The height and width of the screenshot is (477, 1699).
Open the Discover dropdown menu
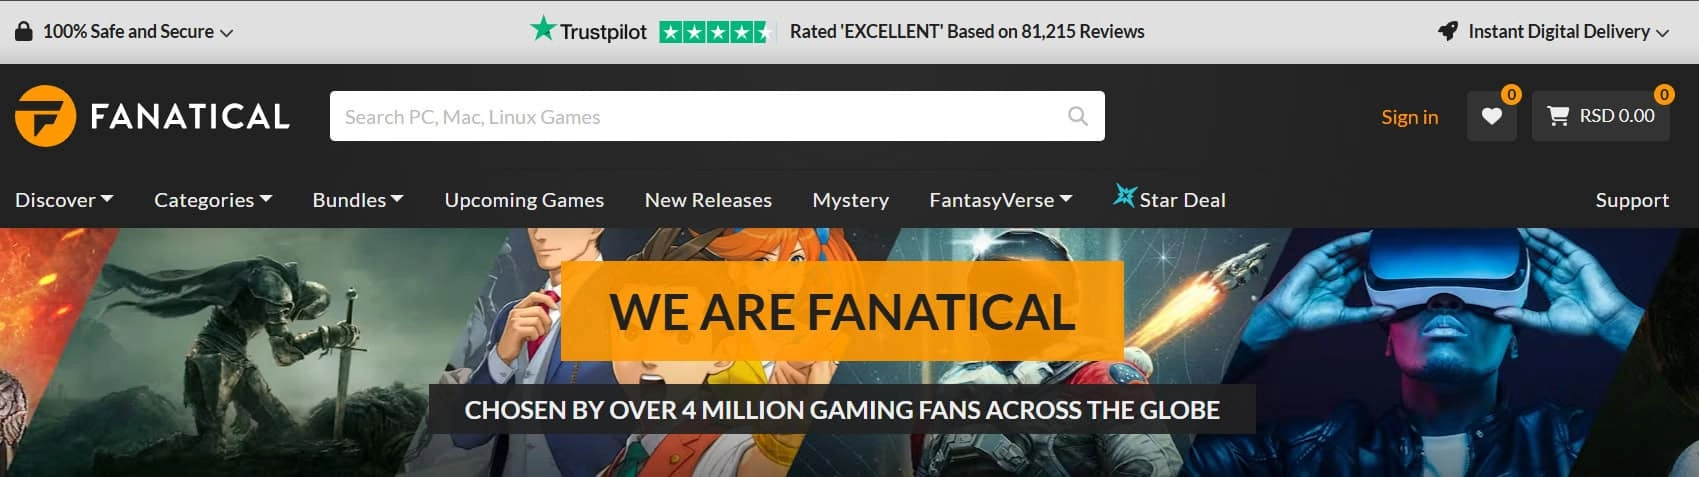64,200
